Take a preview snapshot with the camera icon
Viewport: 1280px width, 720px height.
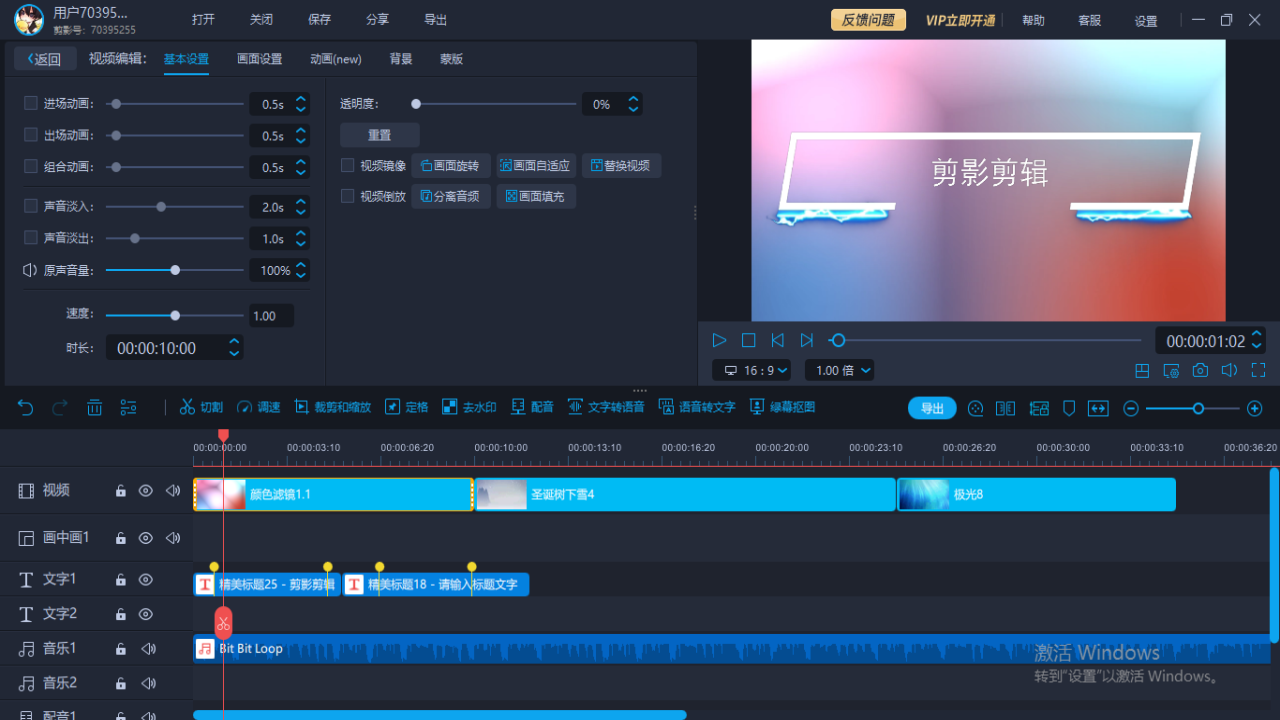[x=1200, y=370]
